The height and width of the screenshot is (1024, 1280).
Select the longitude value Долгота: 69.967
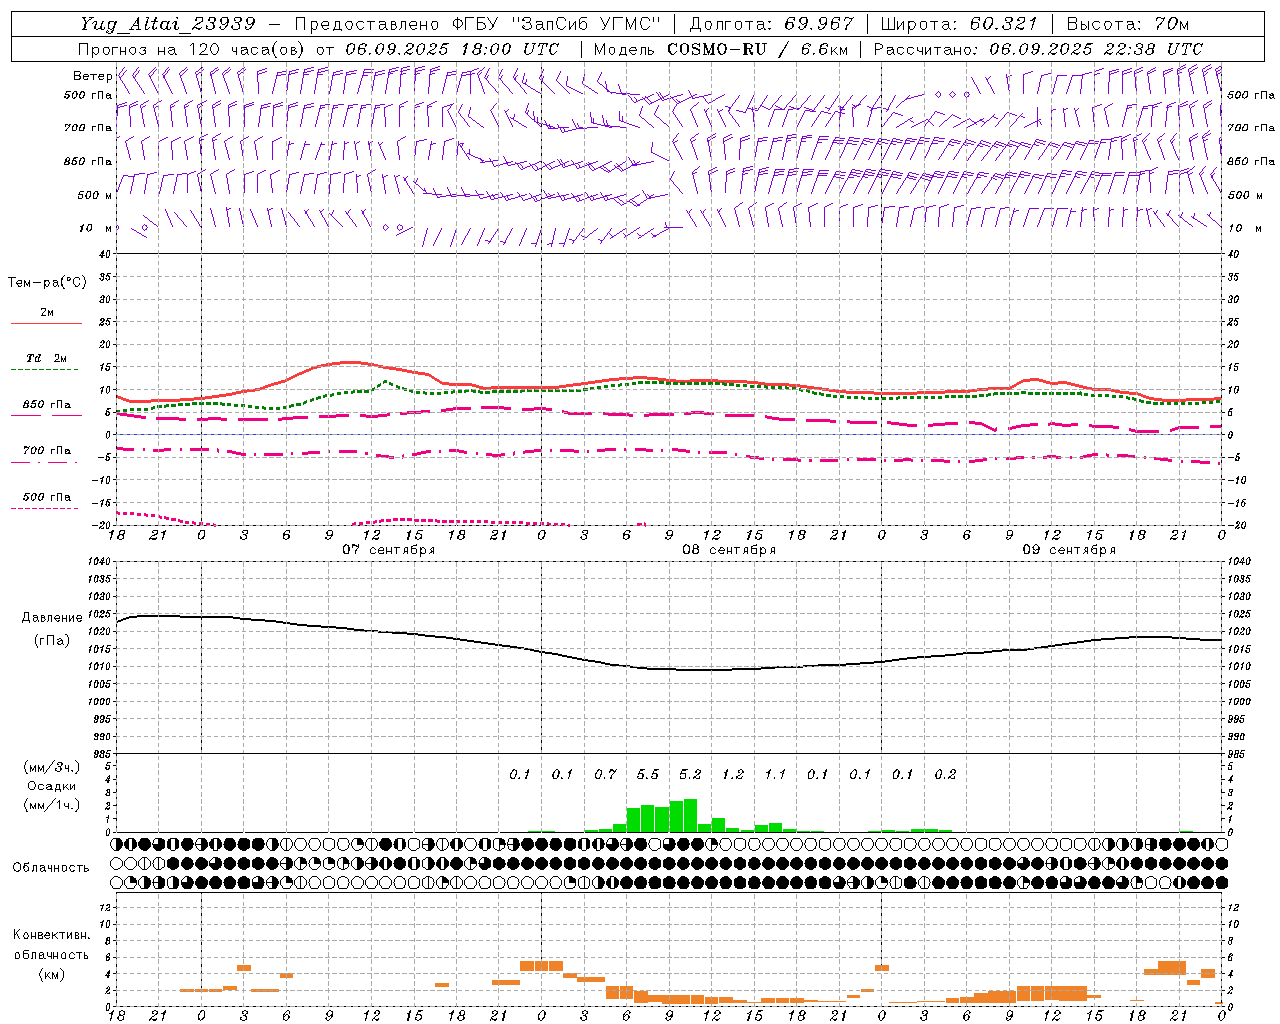[772, 24]
